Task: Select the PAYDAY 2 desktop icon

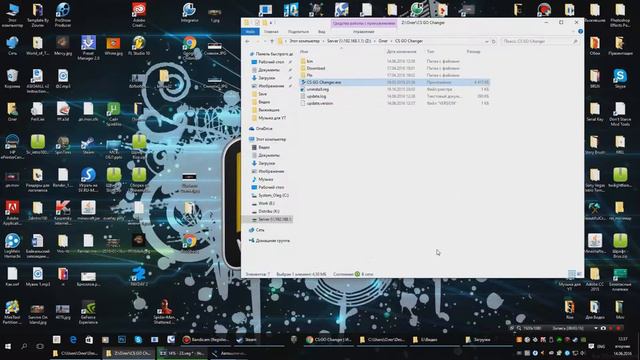Action: coord(139,277)
